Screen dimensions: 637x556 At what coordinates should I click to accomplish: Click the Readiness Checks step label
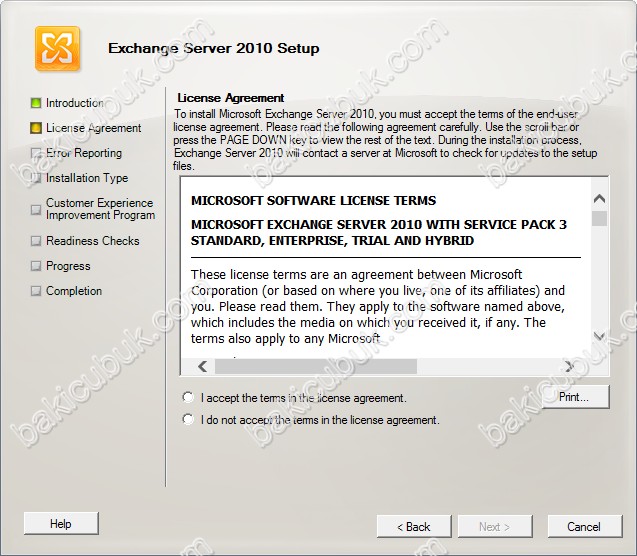(x=93, y=241)
